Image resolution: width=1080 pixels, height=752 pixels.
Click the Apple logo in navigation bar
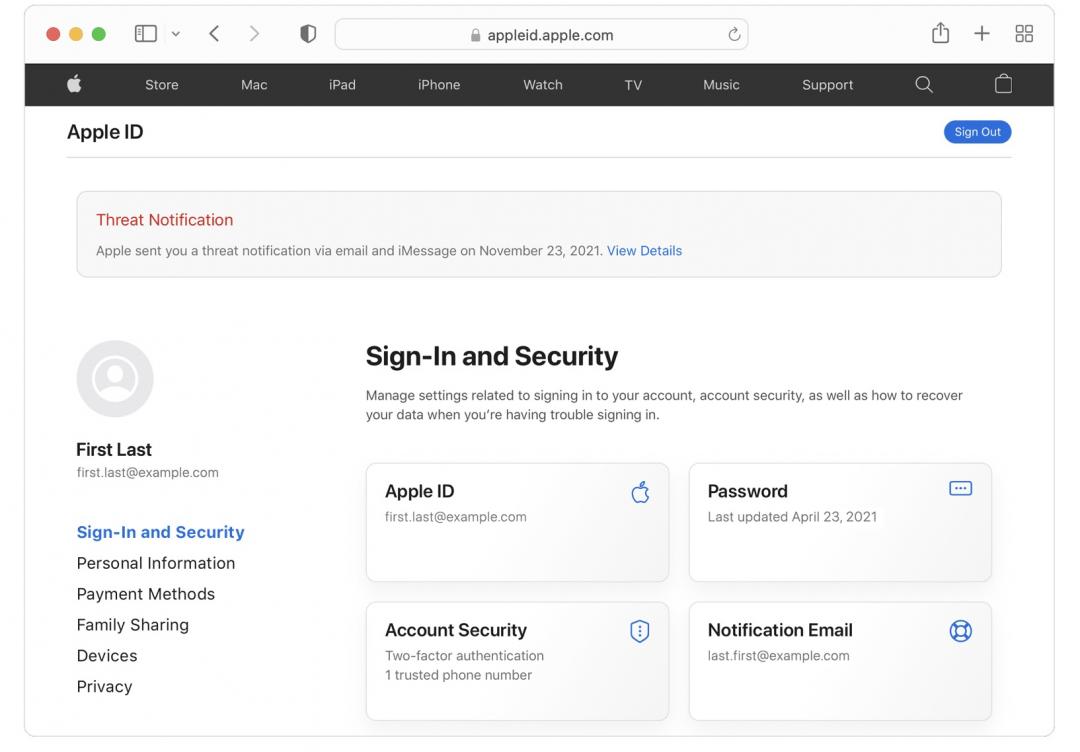point(74,85)
